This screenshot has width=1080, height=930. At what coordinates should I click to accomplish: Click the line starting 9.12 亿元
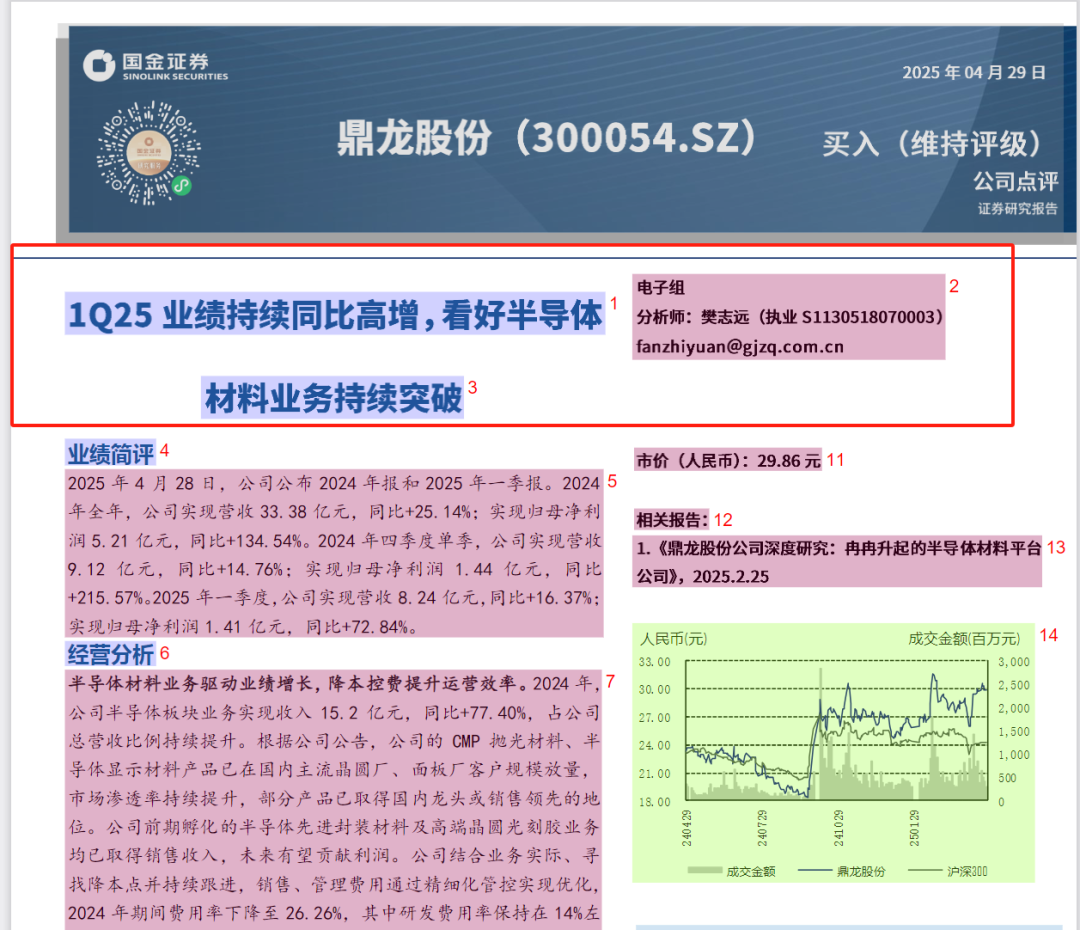tap(334, 569)
